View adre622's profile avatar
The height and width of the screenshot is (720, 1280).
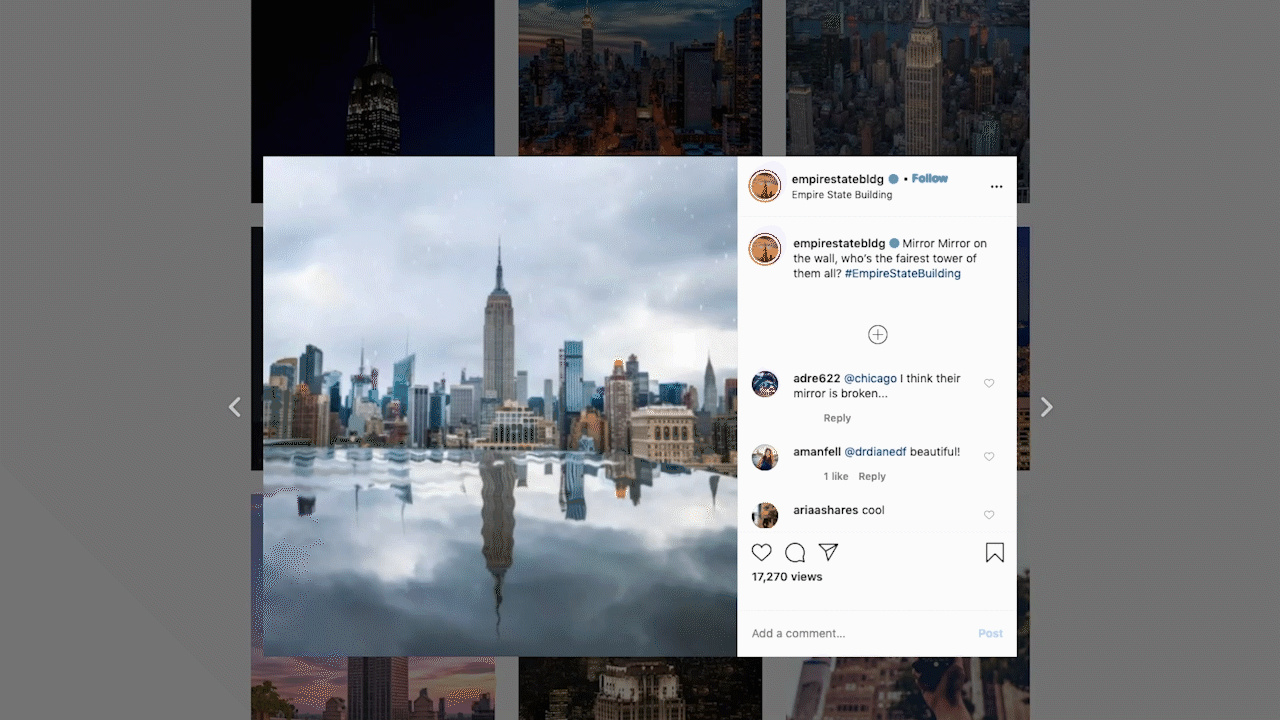[x=765, y=384]
